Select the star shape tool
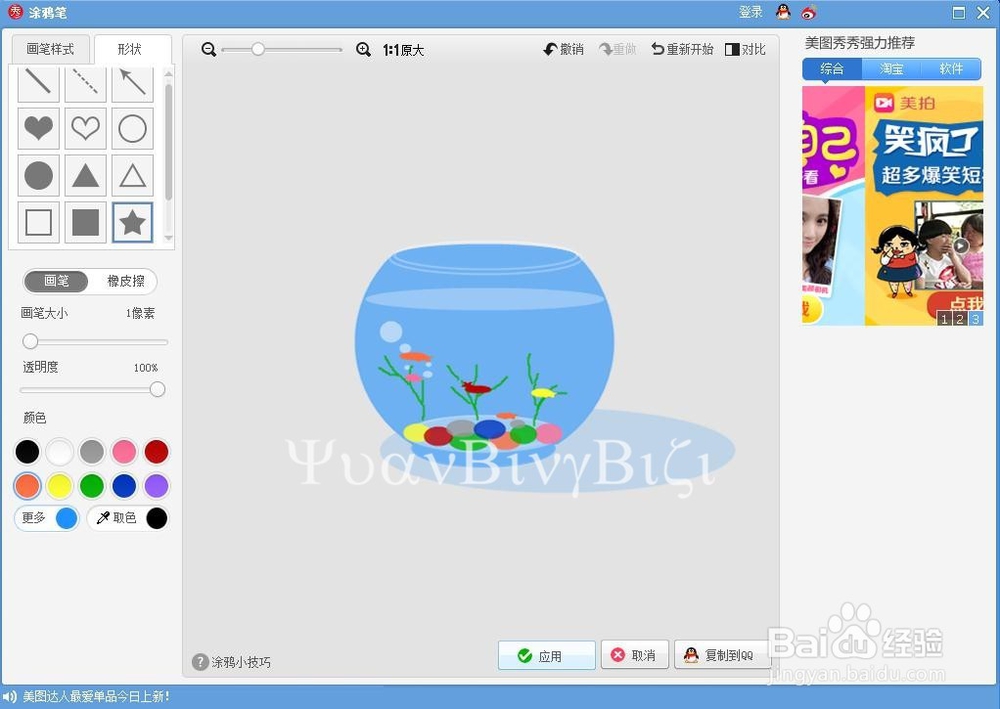Image resolution: width=1000 pixels, height=709 pixels. tap(132, 223)
